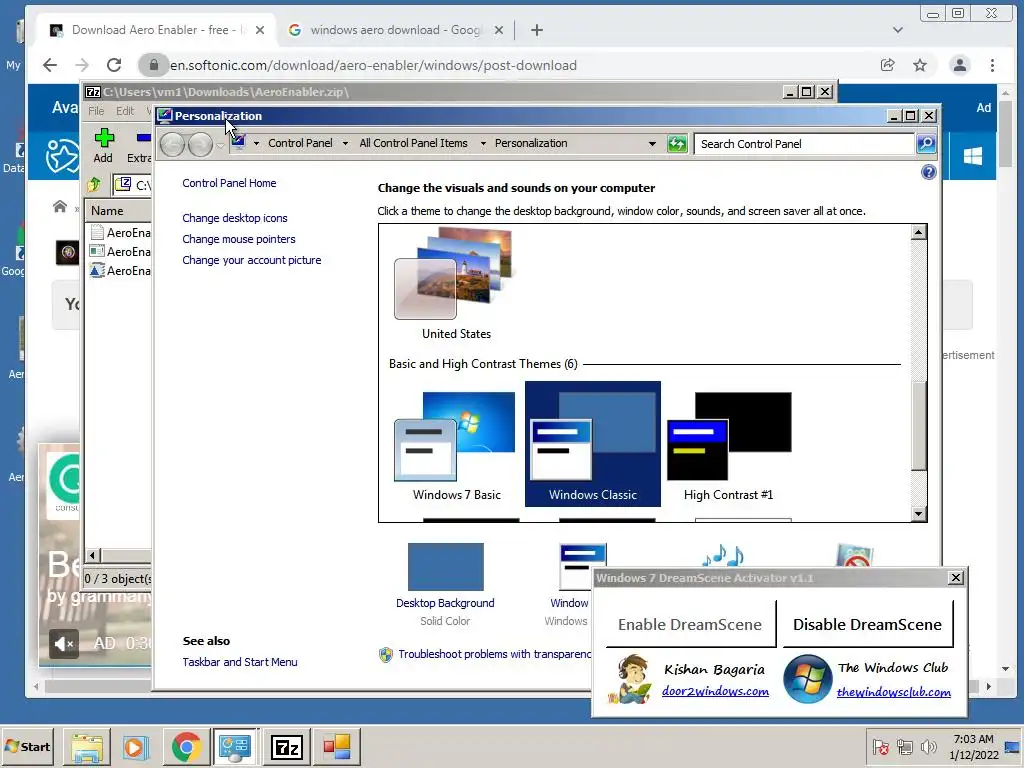The width and height of the screenshot is (1024, 768).
Task: Bookmark this page star icon
Action: pyautogui.click(x=920, y=65)
